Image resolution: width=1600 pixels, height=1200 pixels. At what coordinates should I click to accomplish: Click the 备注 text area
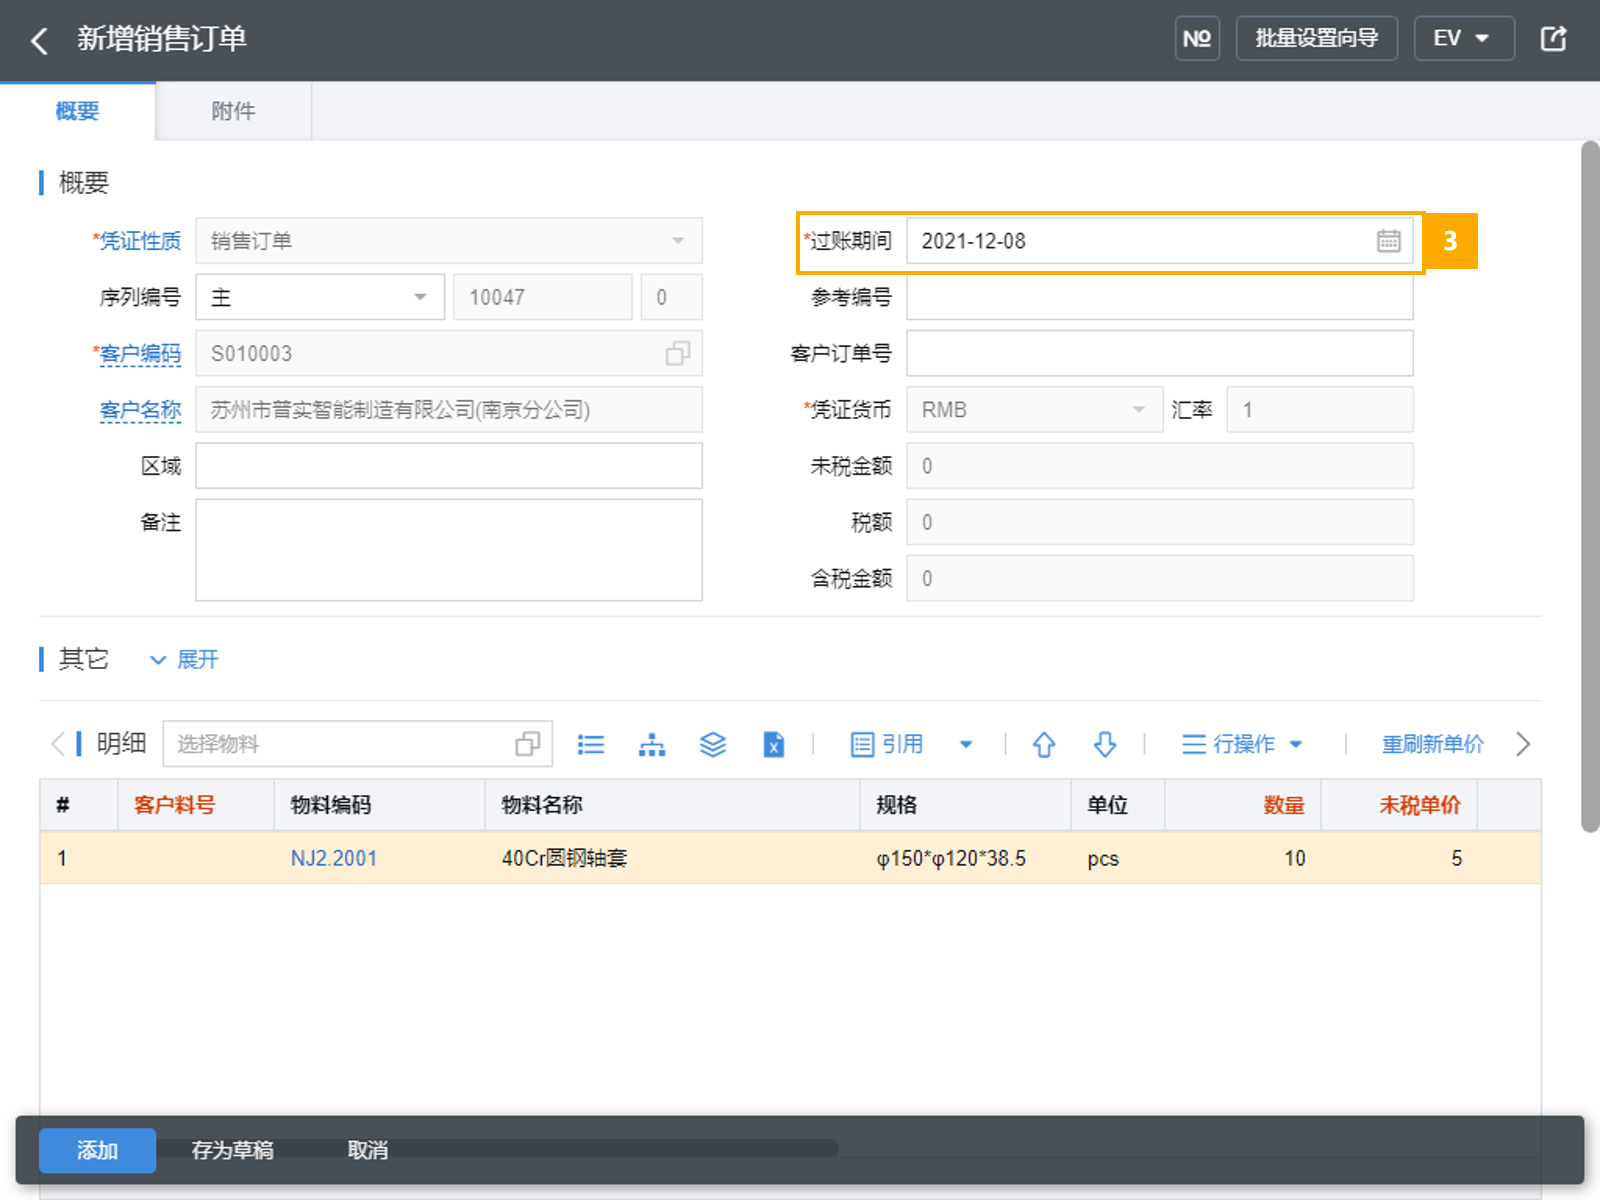click(x=449, y=550)
